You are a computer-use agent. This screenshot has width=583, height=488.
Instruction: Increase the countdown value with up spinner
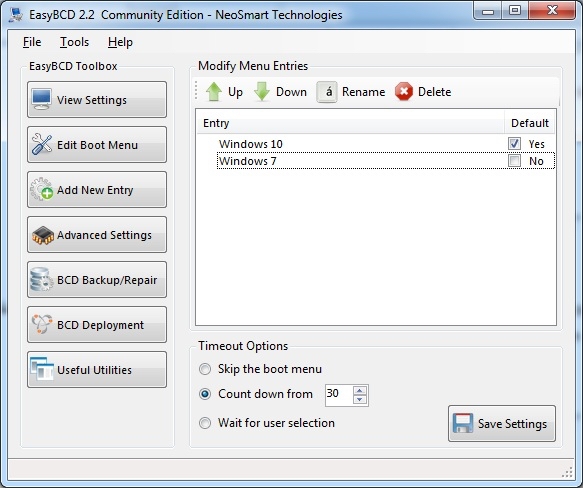click(360, 390)
